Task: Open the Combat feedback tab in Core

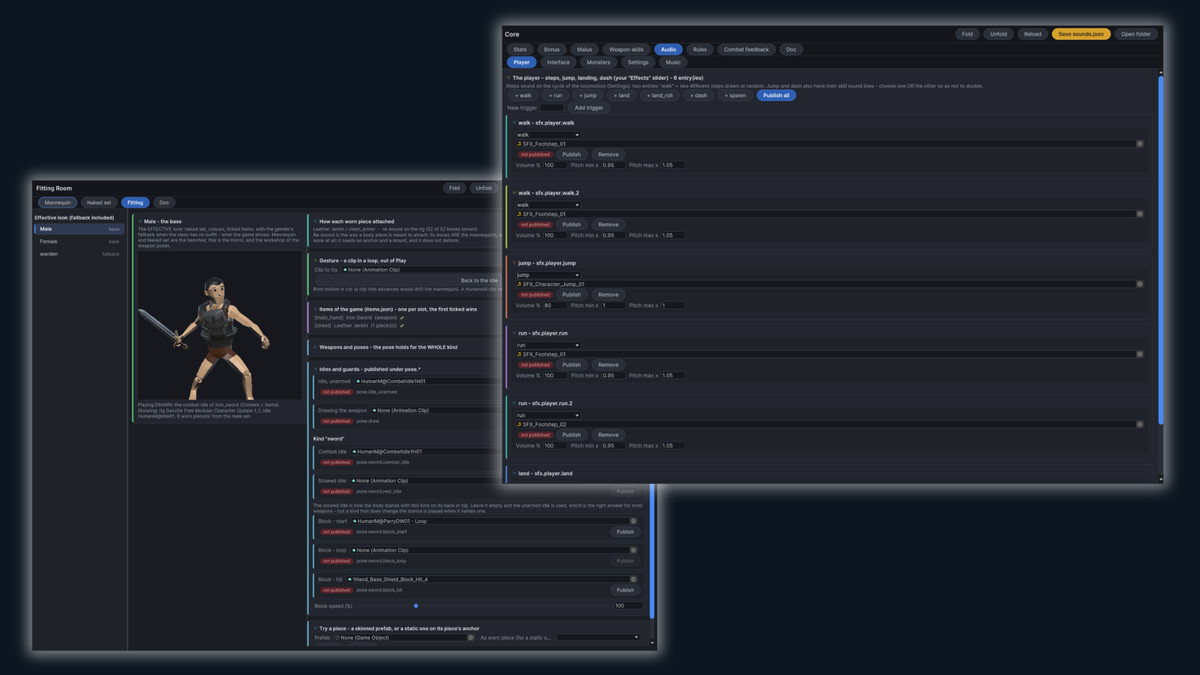Action: click(x=746, y=49)
